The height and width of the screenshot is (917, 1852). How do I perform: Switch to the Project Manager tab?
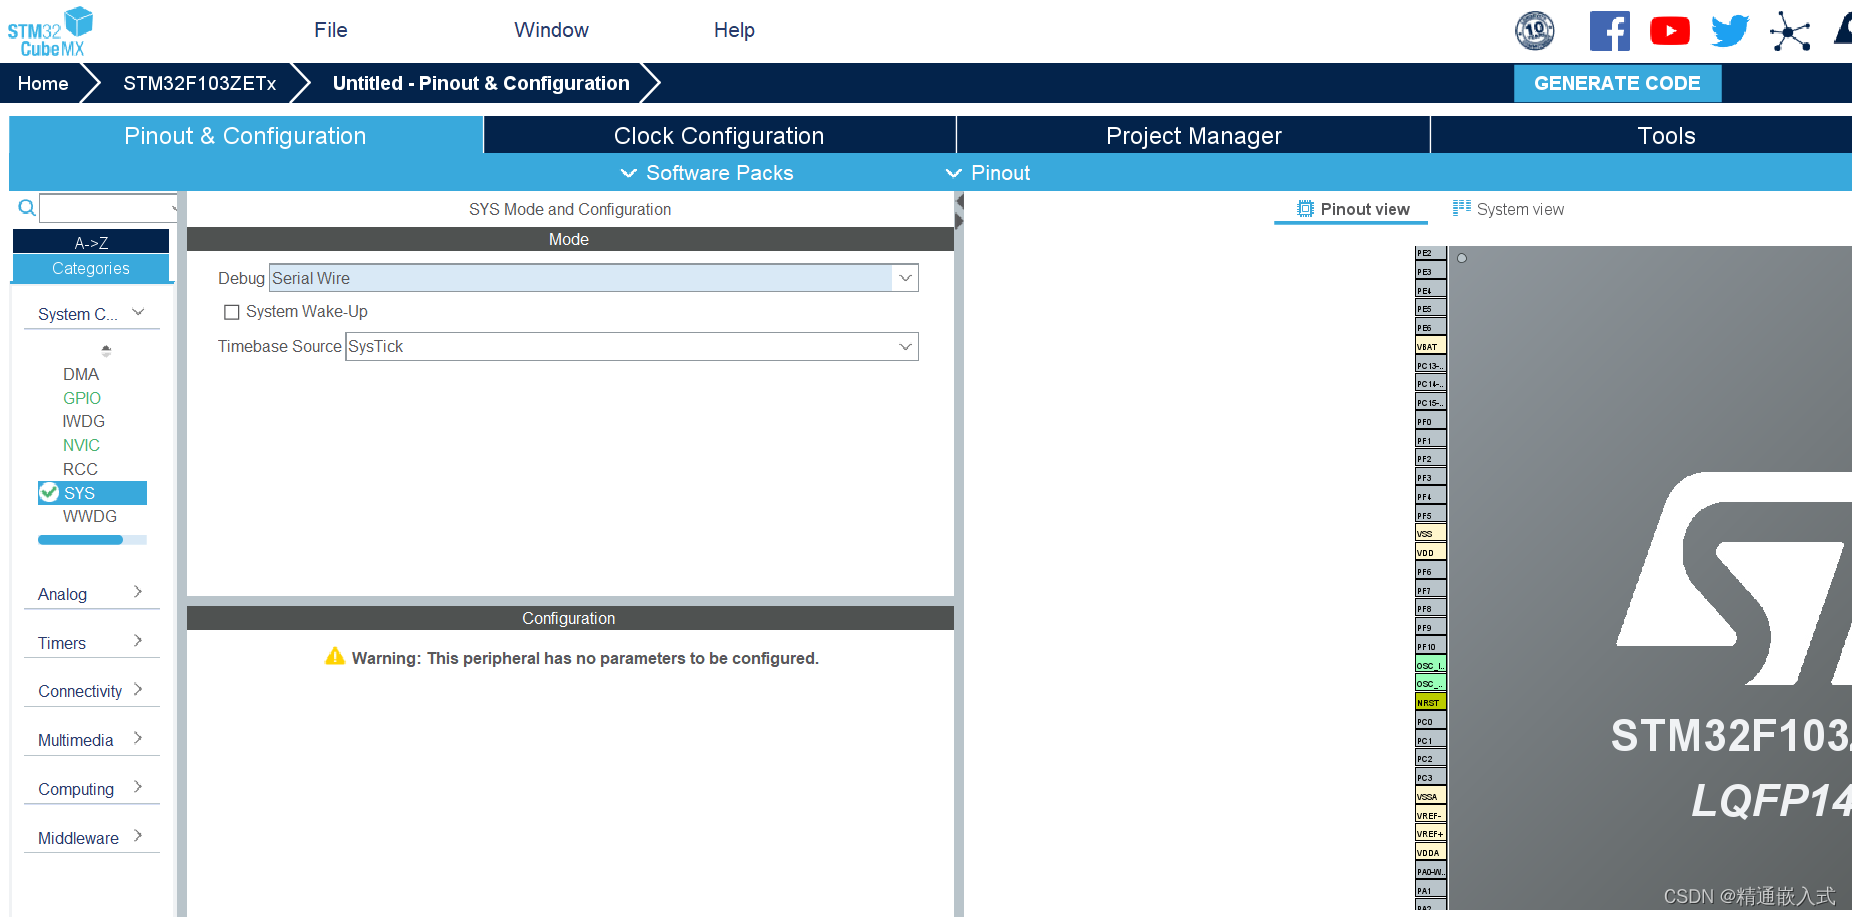click(1193, 135)
